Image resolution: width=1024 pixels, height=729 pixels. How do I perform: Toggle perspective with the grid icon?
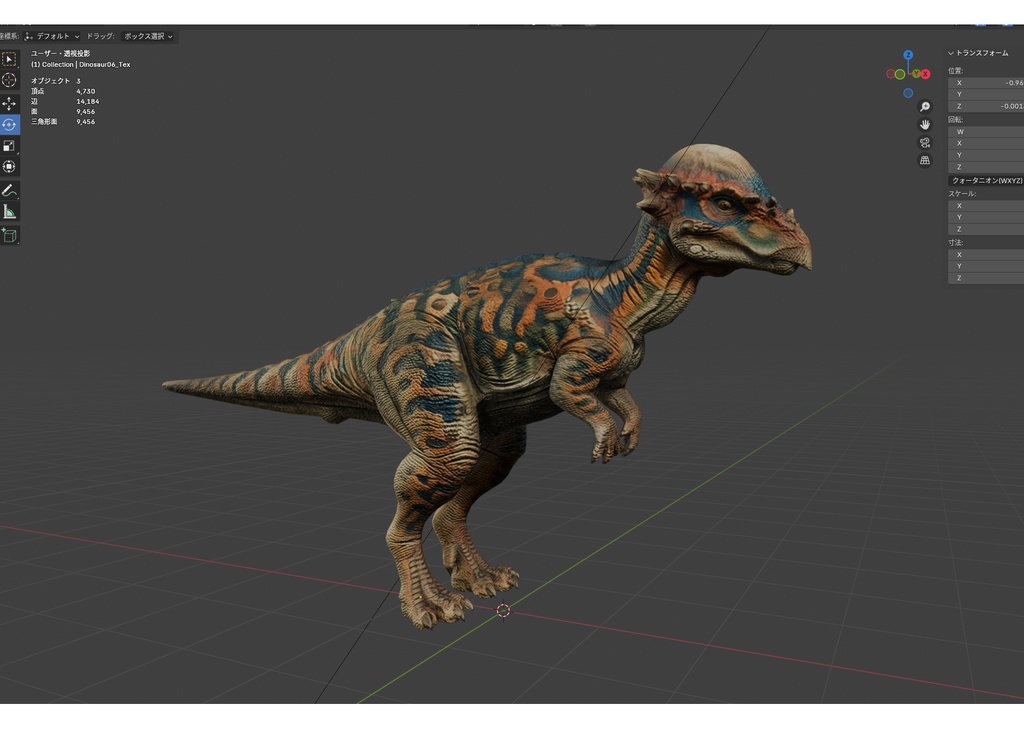pos(925,159)
